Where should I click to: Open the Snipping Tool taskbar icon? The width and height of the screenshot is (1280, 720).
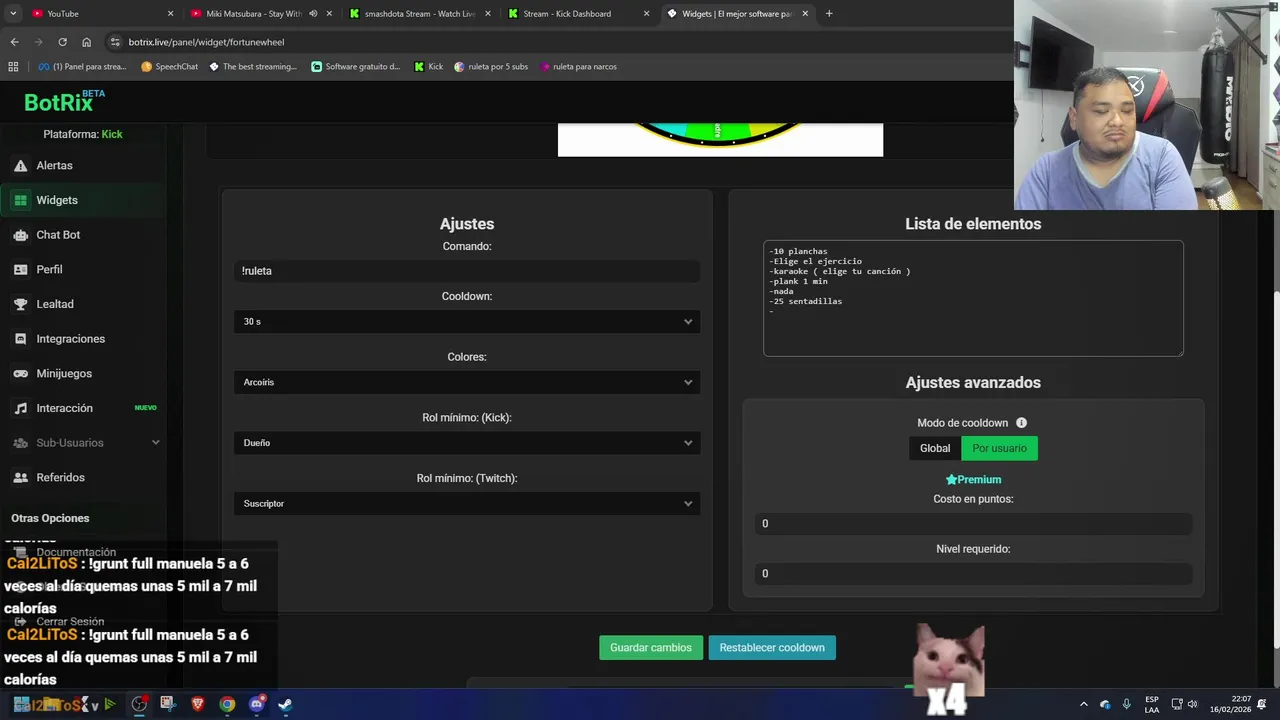(167, 704)
